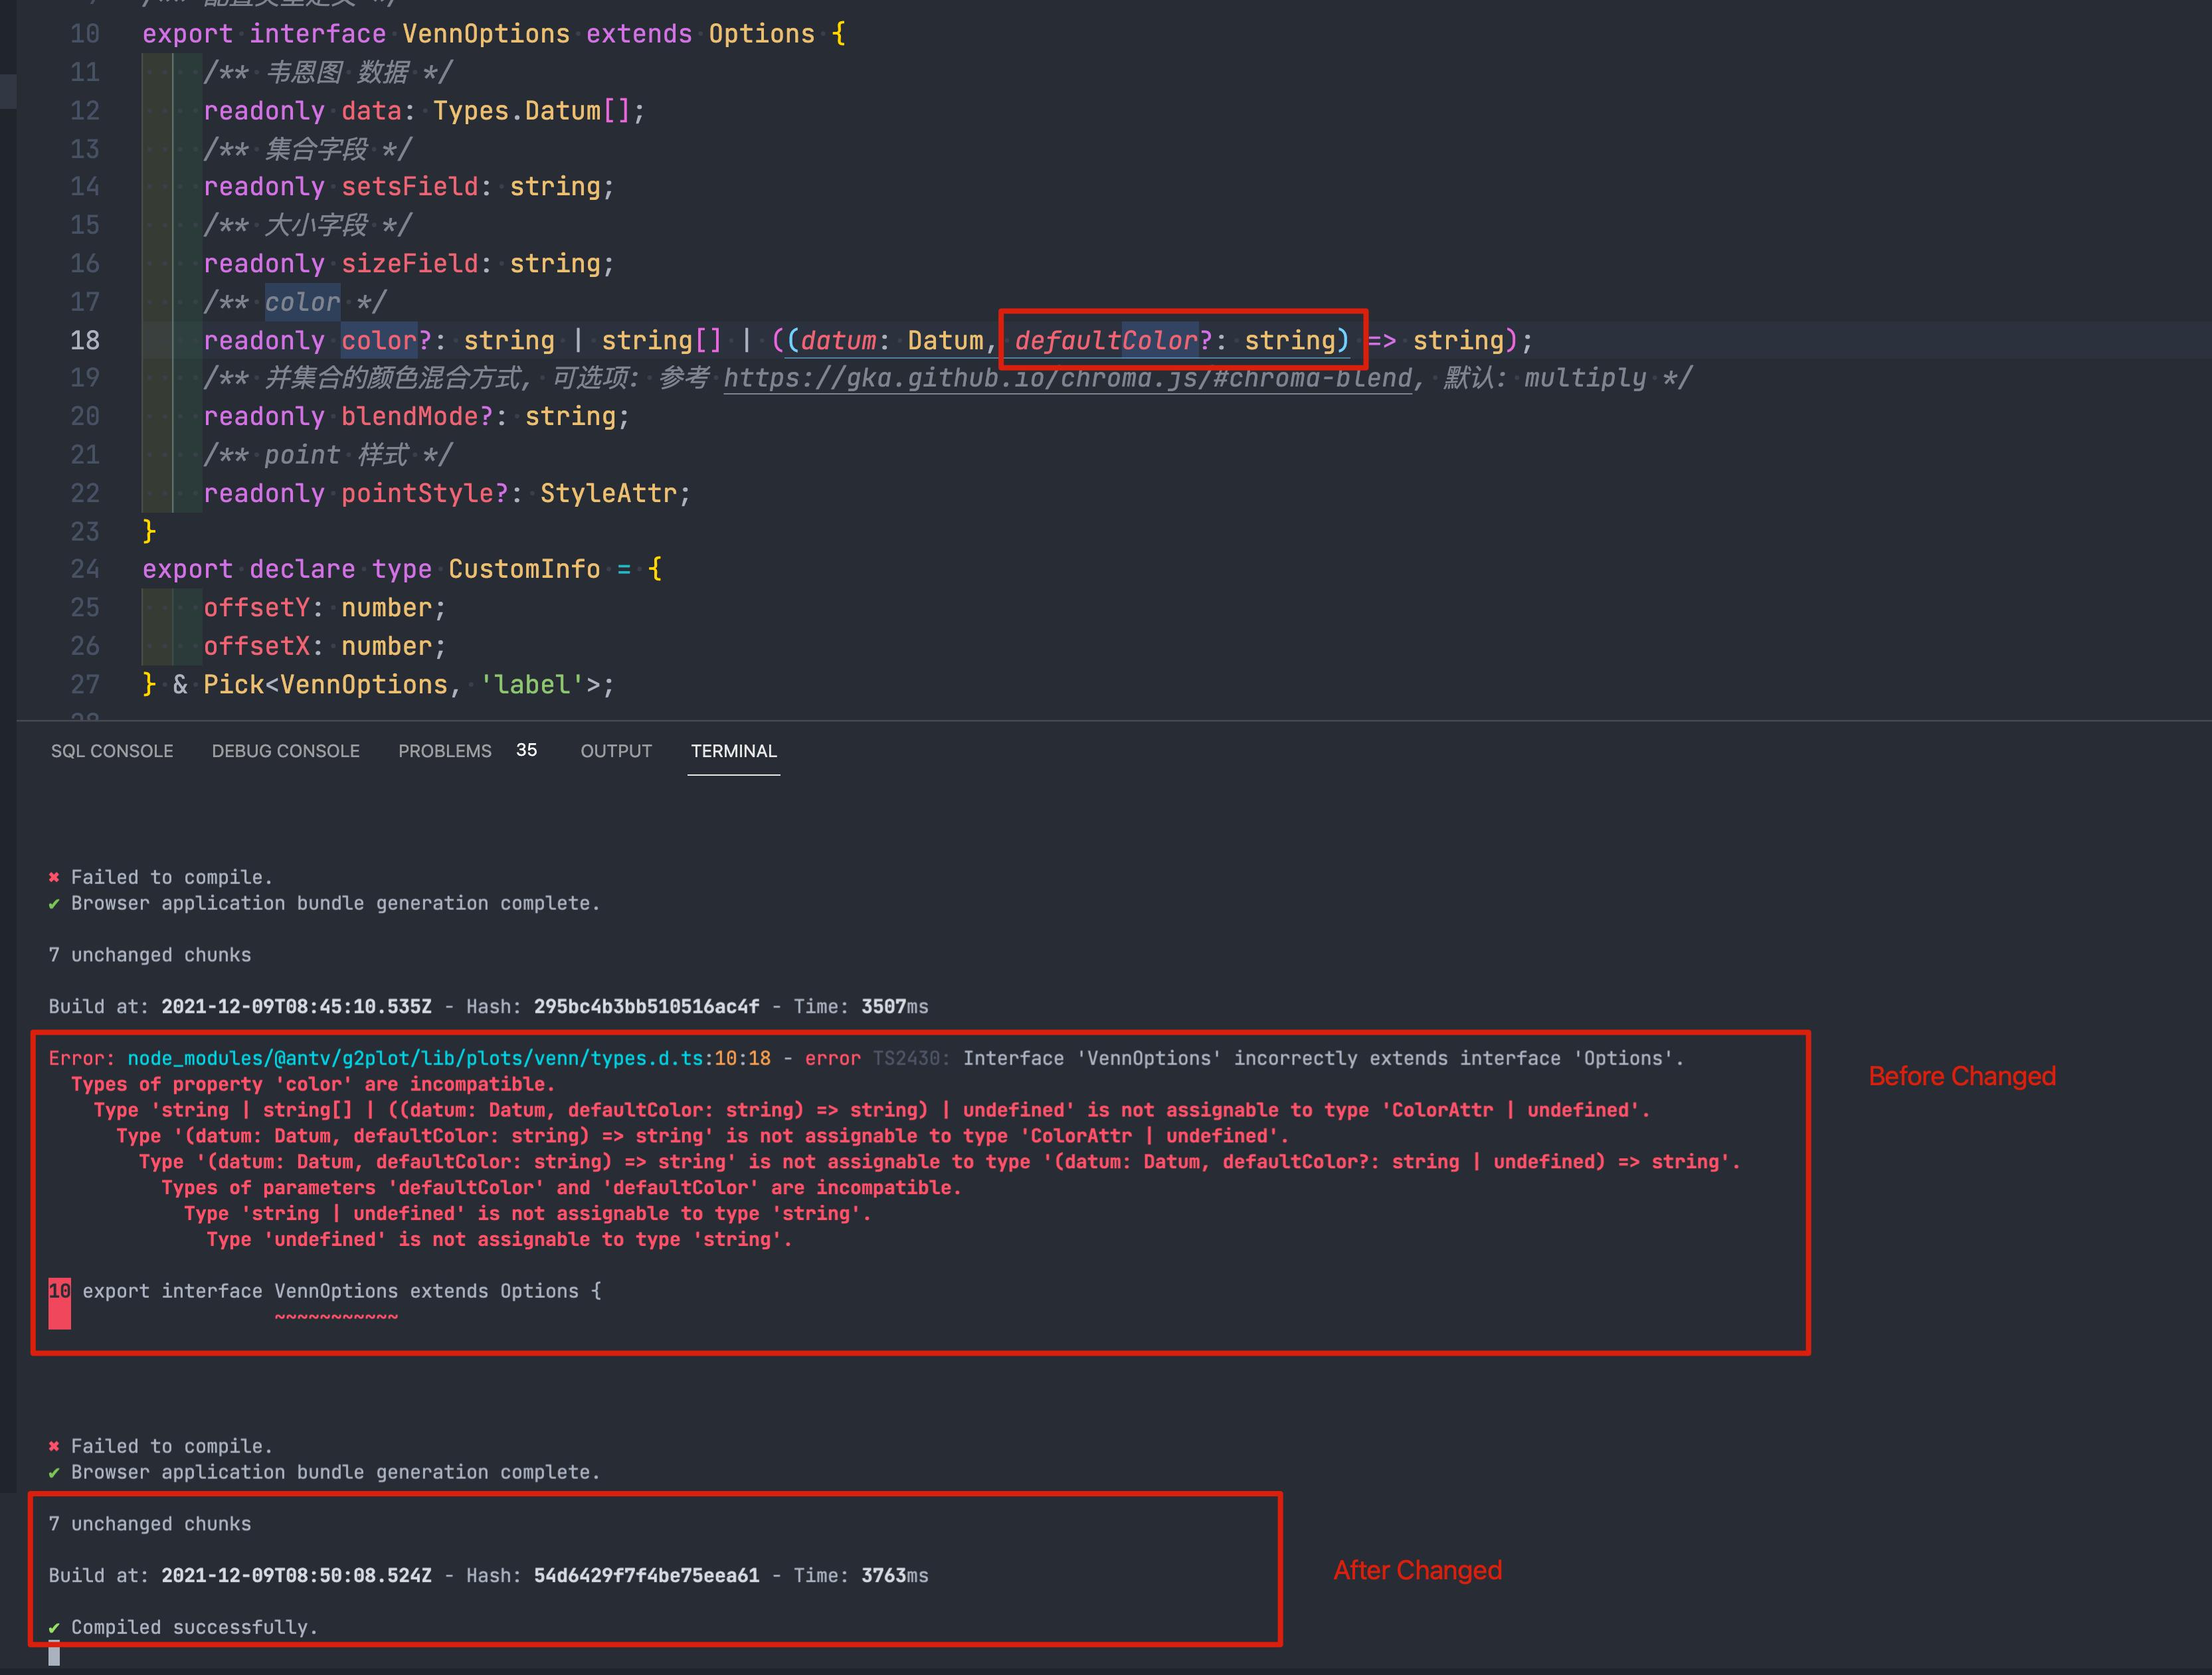Click the CustomInfo type name on line 24

524,569
